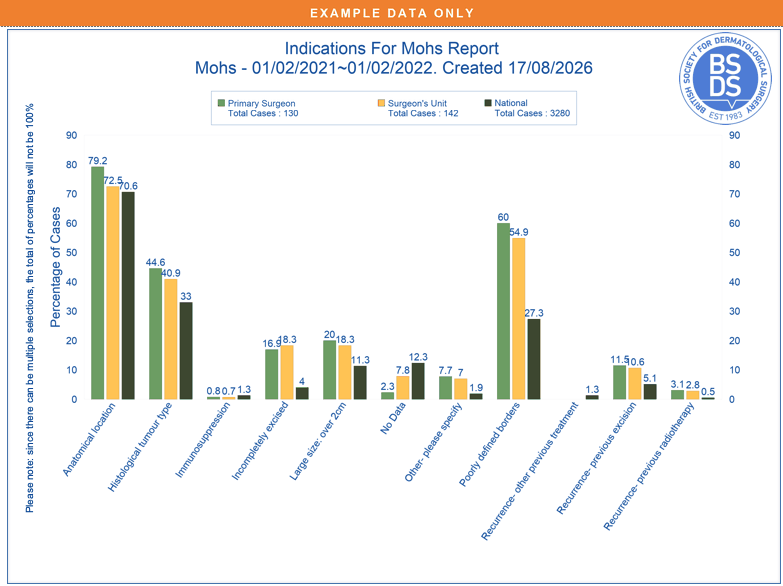This screenshot has width=783, height=586.
Task: Click the 'Anatomical location' category label
Action: pos(89,439)
